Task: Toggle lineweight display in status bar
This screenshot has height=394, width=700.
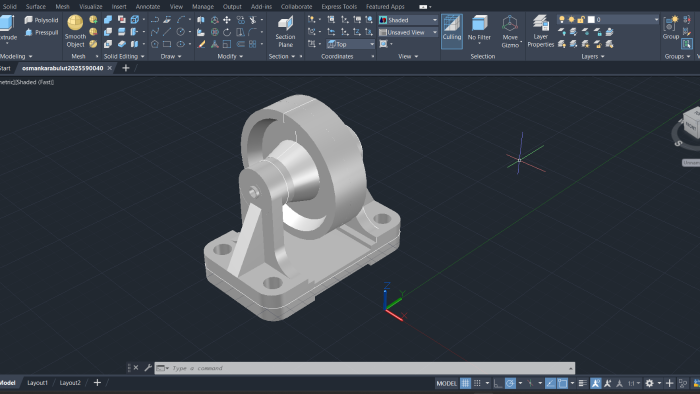Action: coord(583,383)
